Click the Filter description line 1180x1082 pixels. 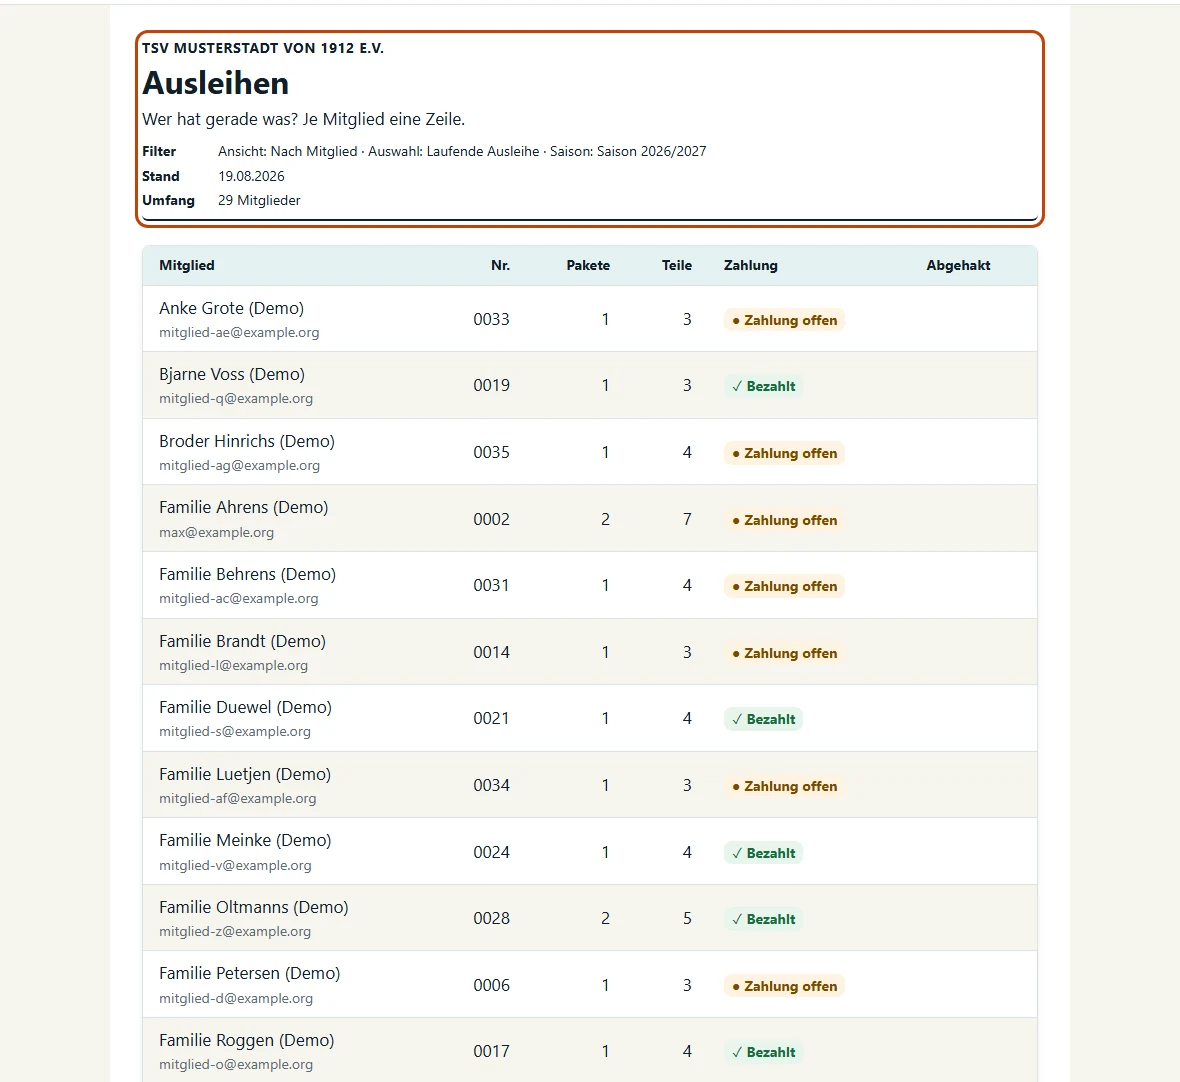tap(462, 151)
